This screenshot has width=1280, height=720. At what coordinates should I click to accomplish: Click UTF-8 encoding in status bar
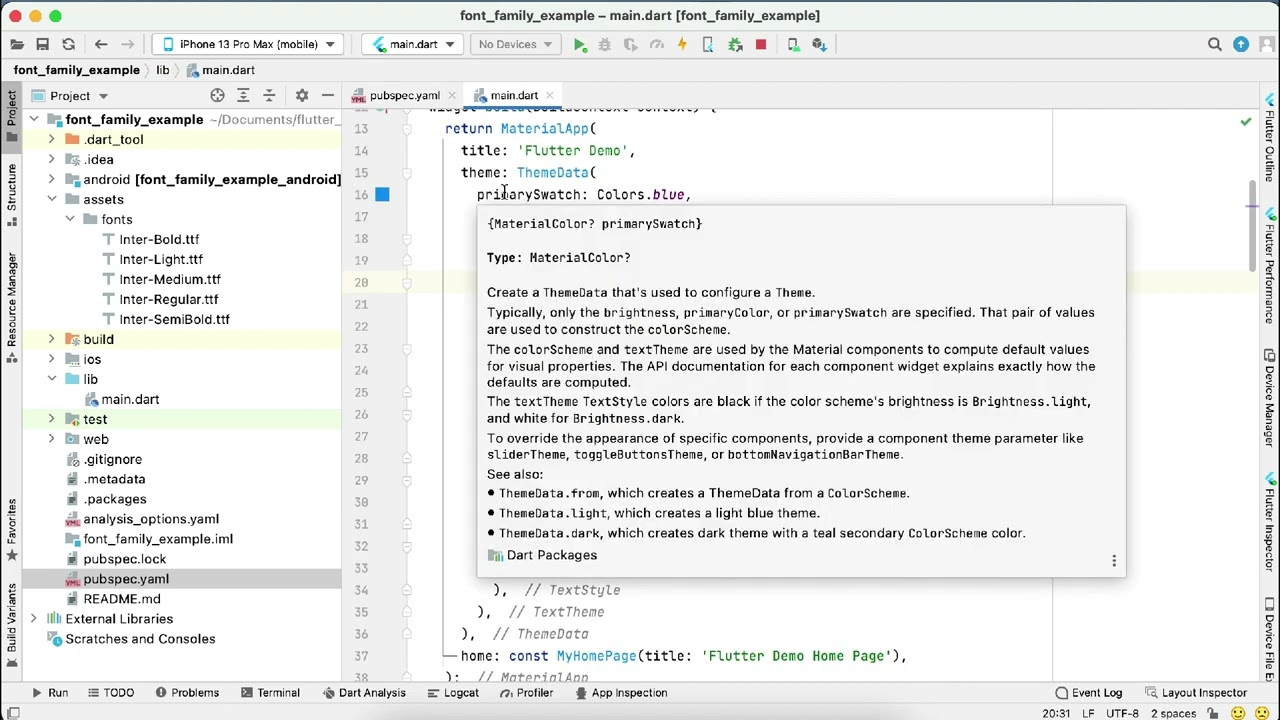point(1122,713)
